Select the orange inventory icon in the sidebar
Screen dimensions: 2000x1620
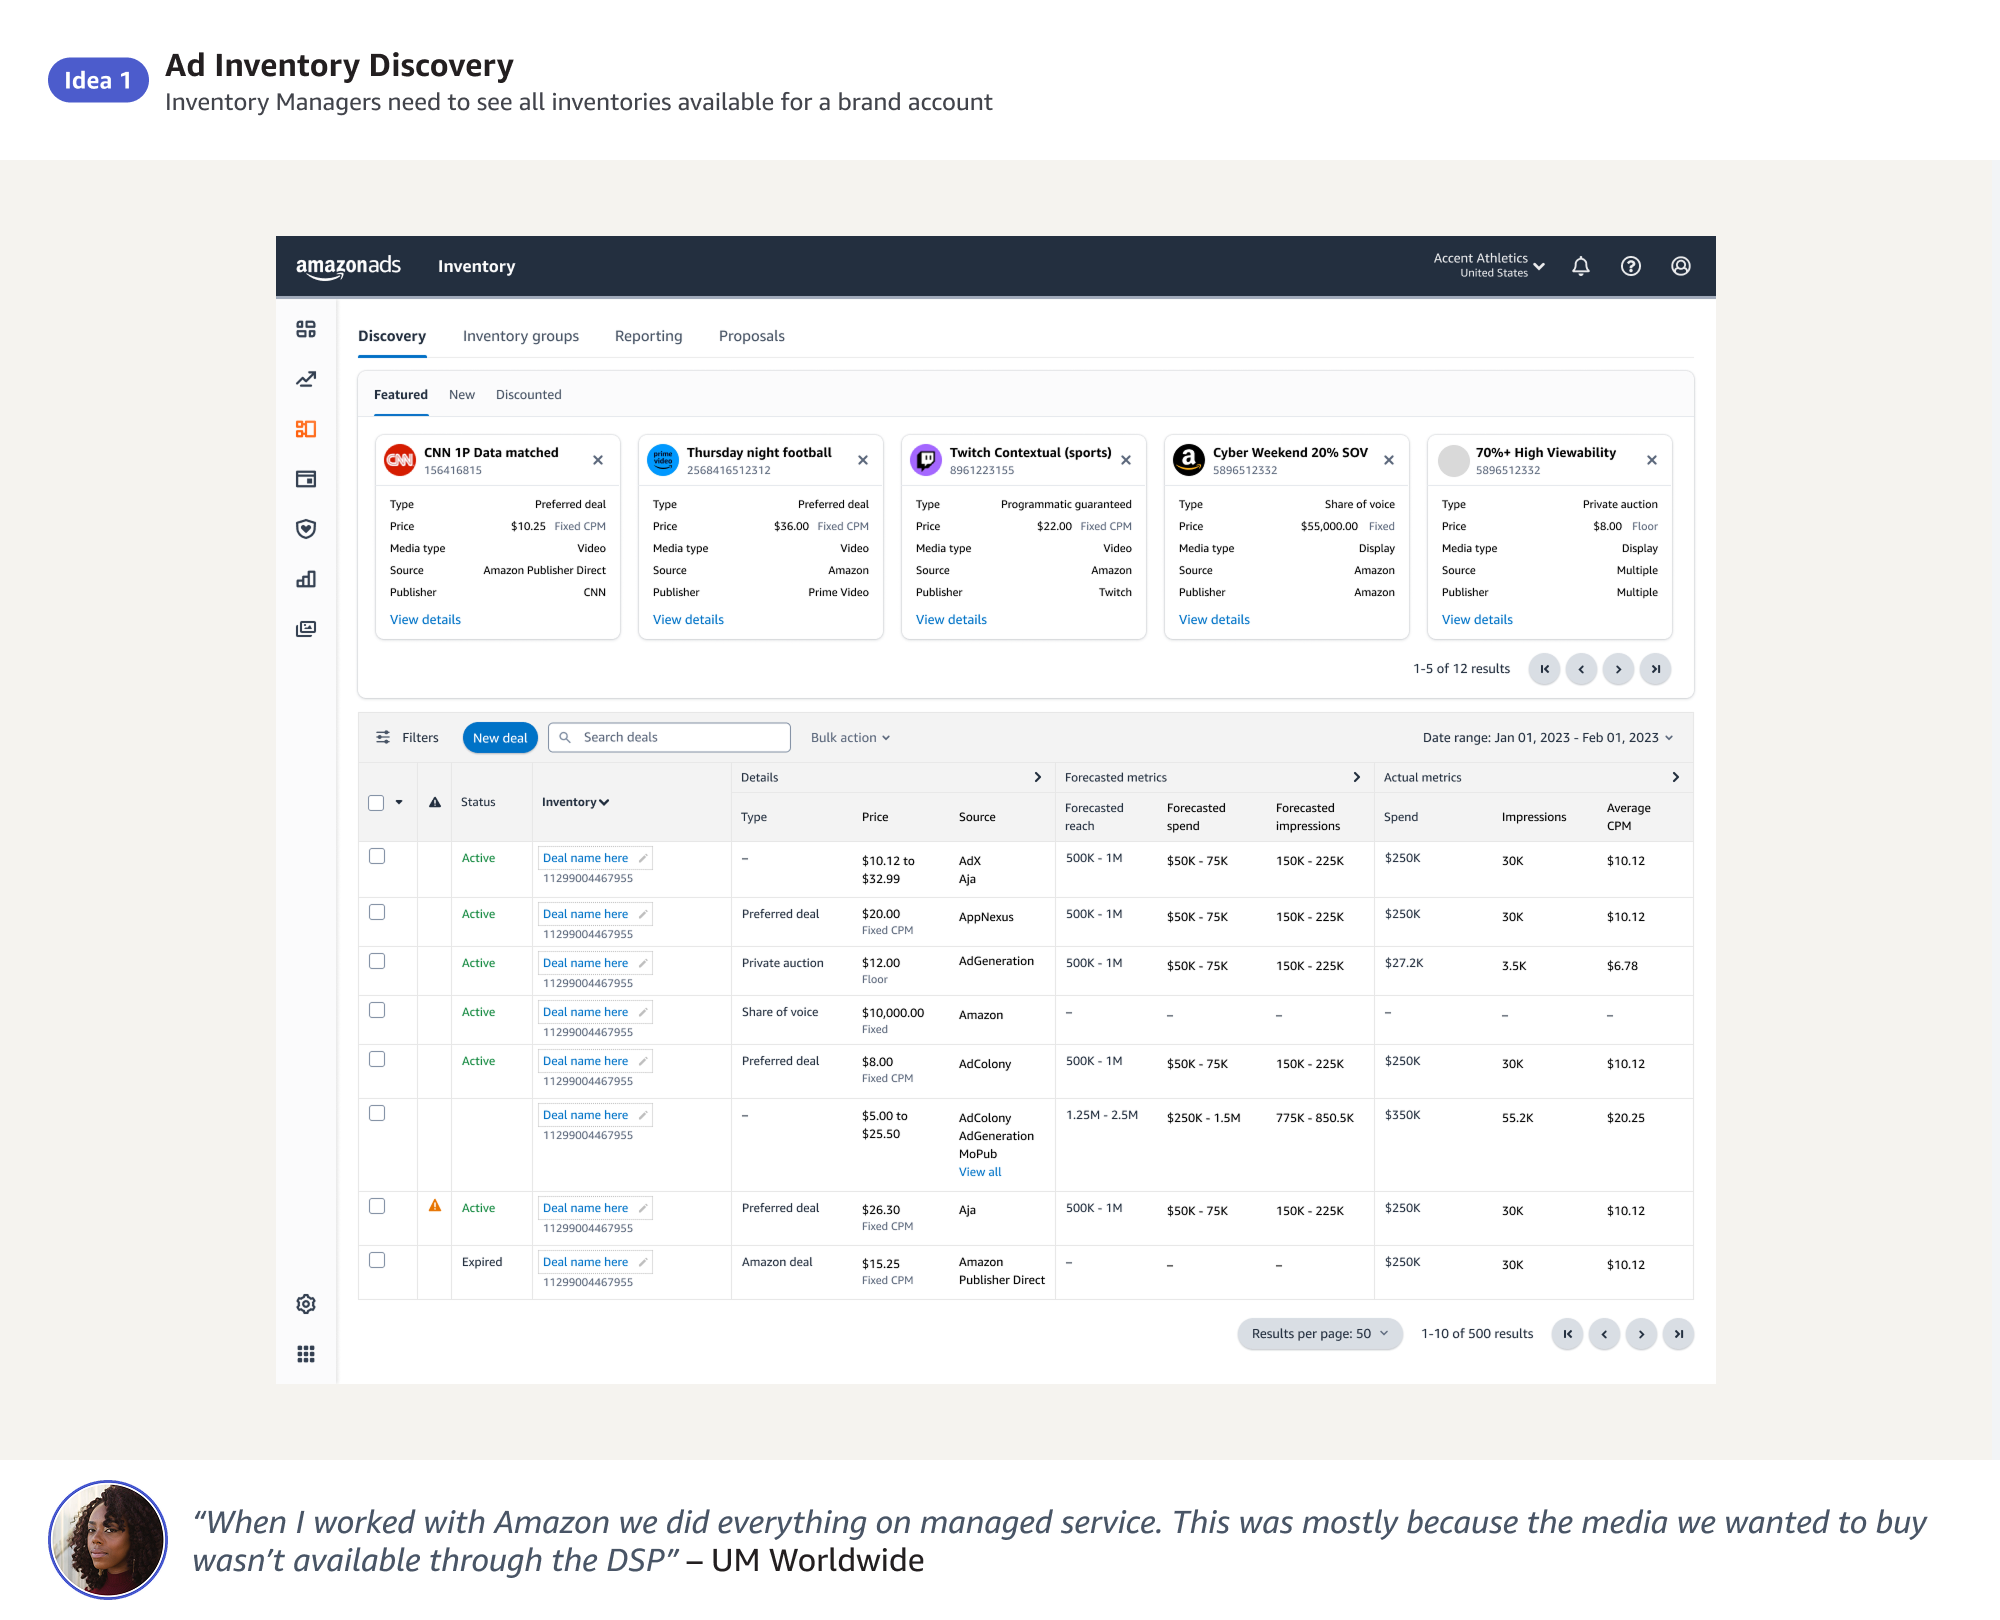[x=306, y=429]
